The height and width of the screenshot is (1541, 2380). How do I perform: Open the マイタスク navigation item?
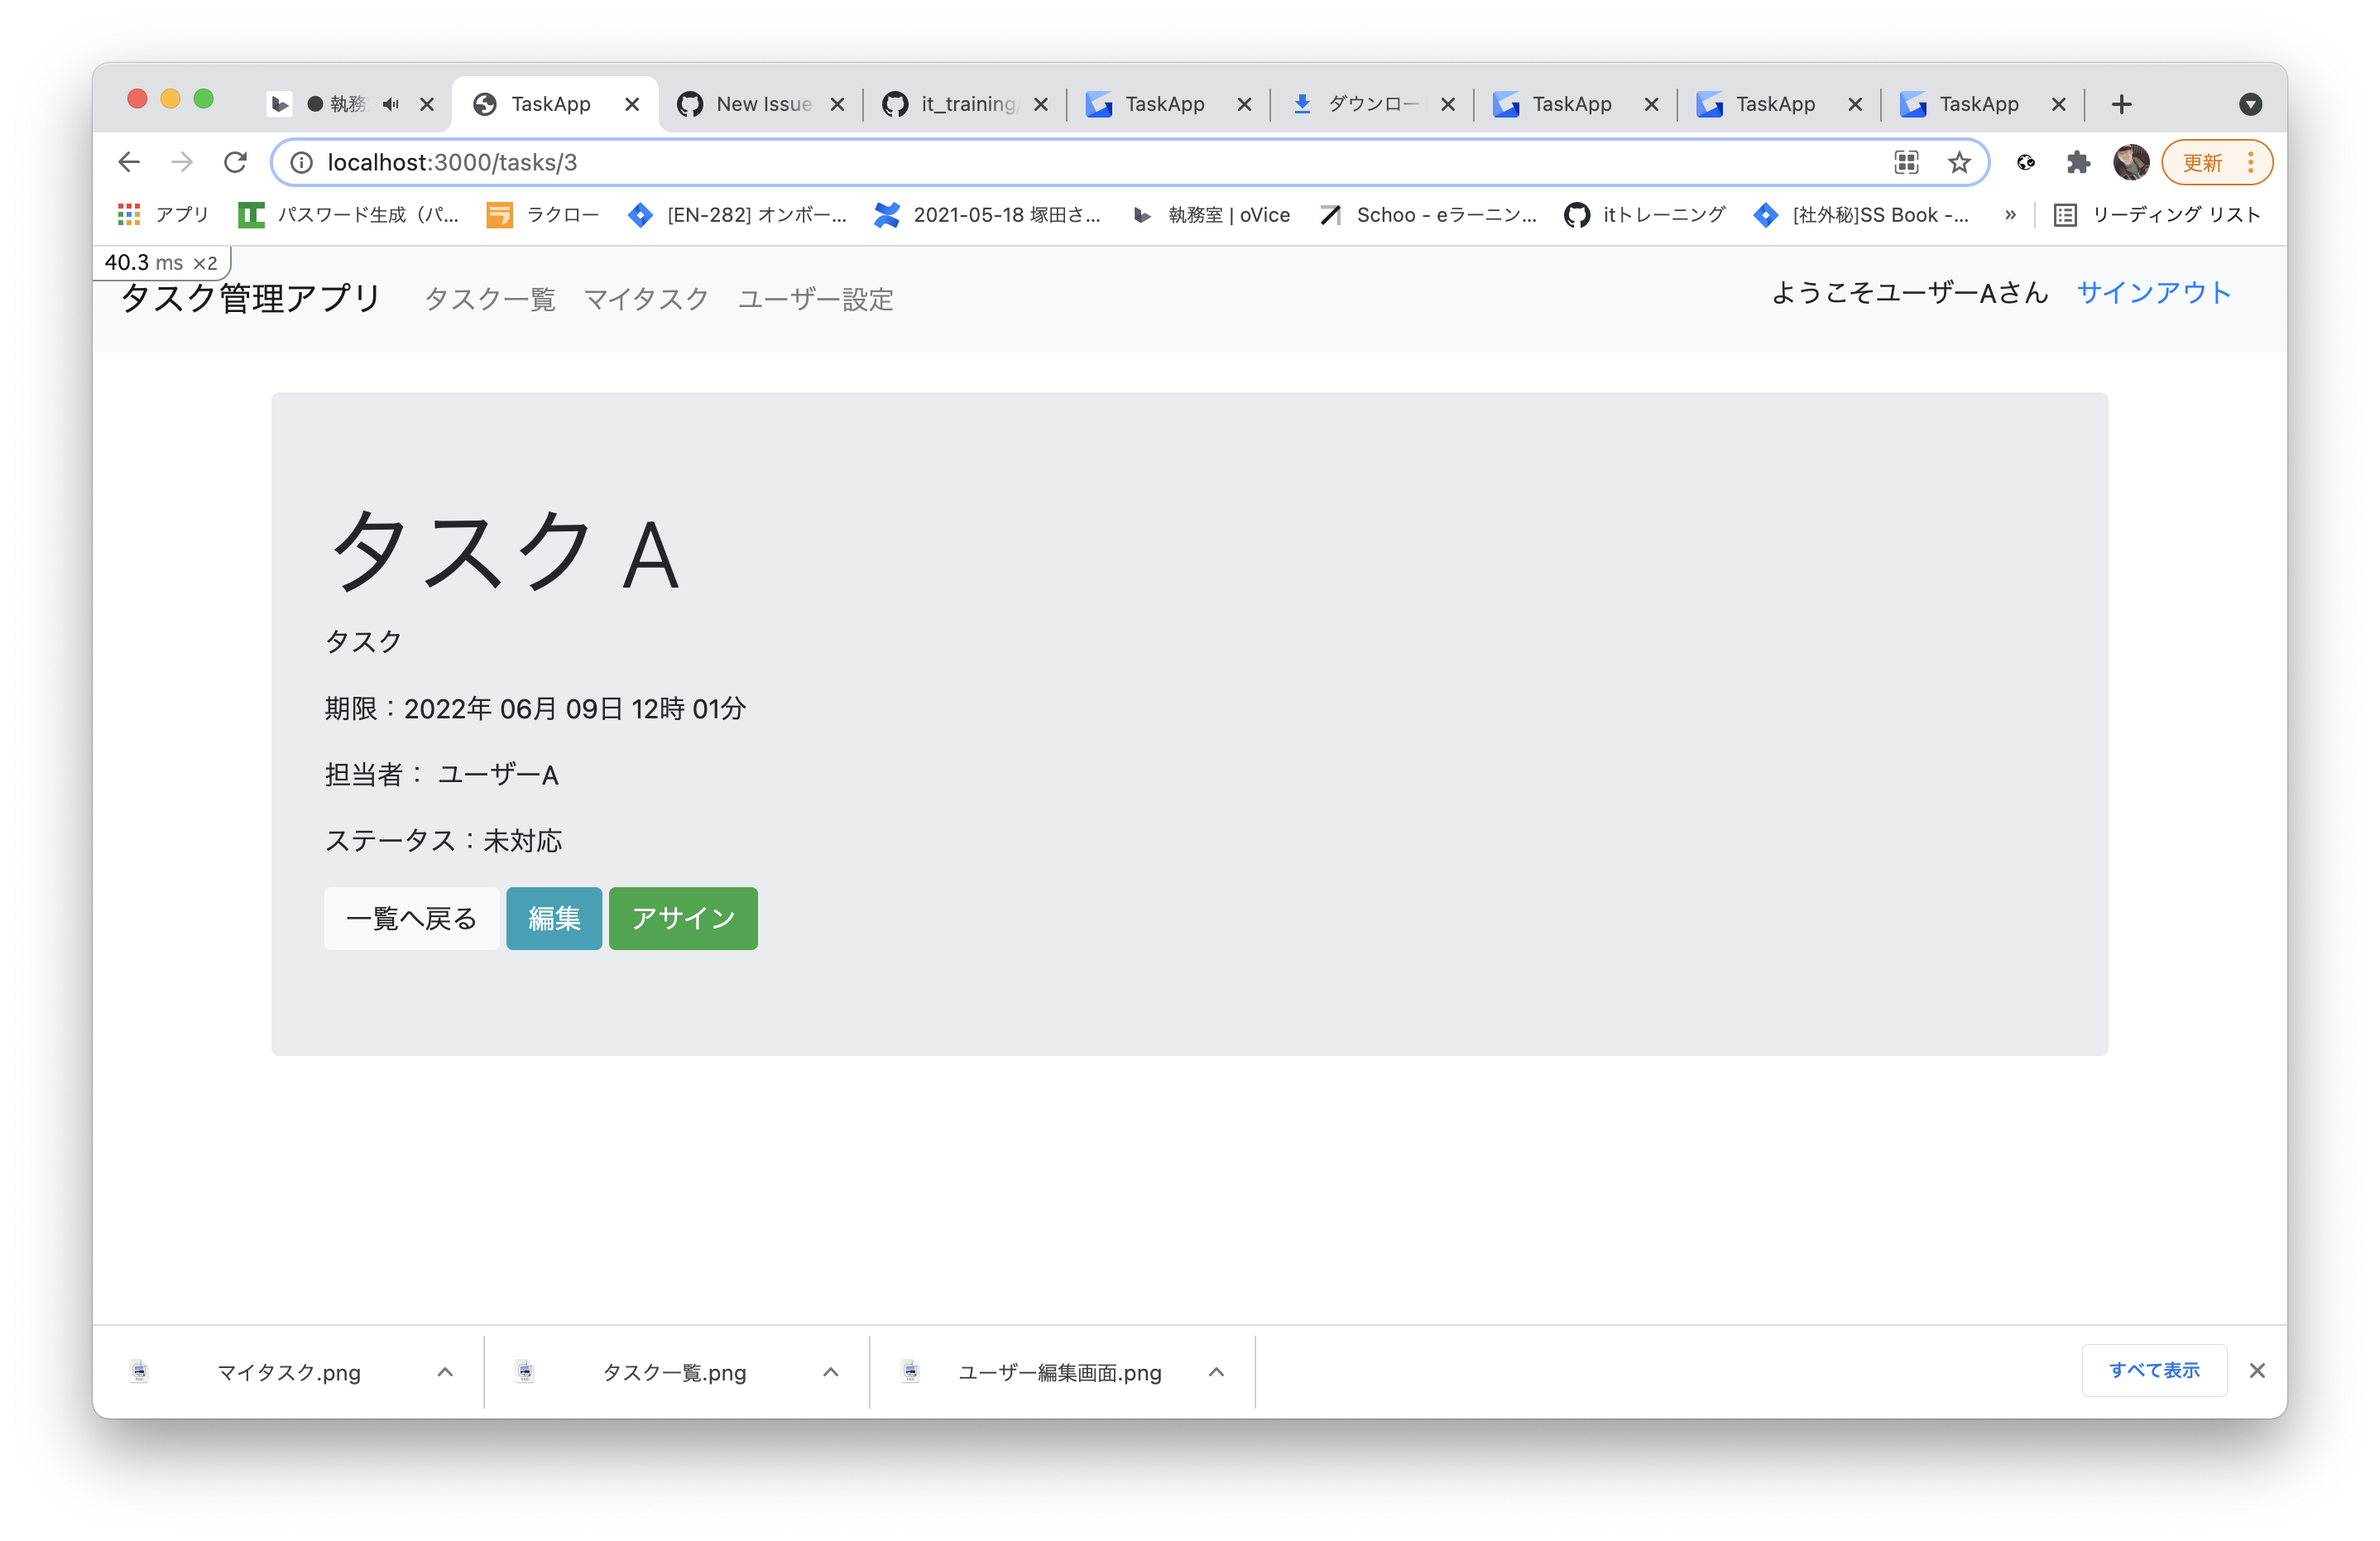[x=646, y=299]
